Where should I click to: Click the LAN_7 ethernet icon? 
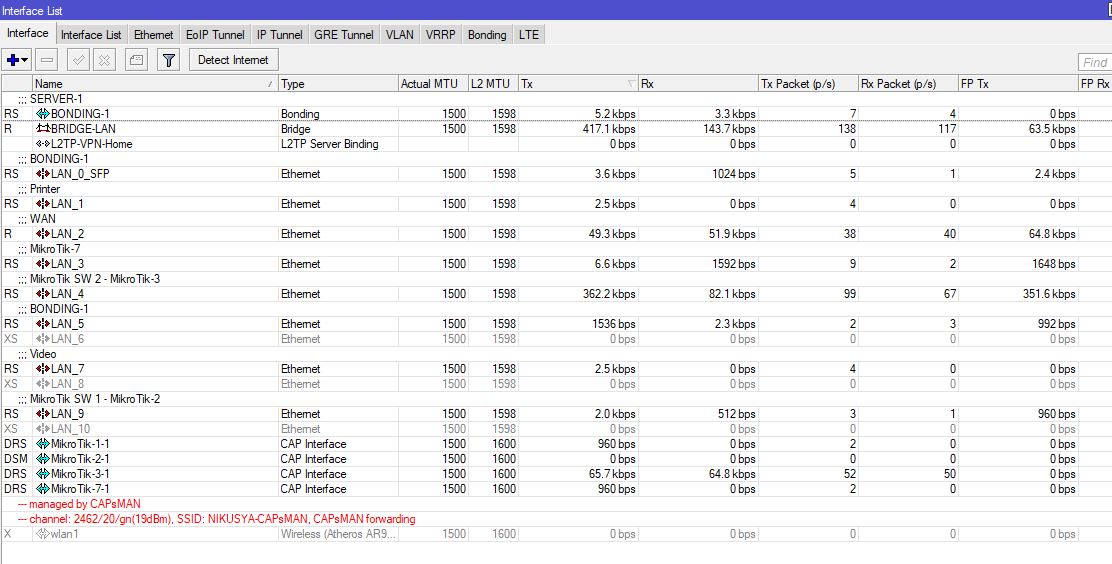point(43,369)
